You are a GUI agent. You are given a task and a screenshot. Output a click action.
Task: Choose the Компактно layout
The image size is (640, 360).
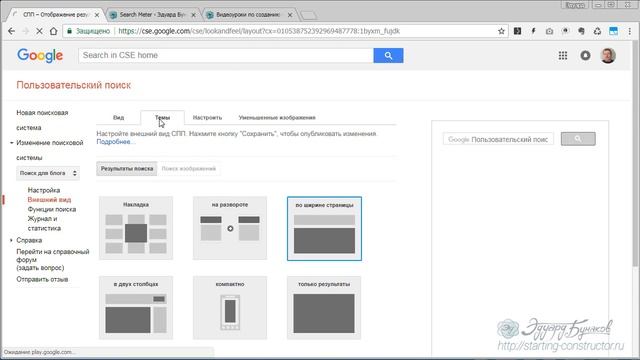coord(230,307)
